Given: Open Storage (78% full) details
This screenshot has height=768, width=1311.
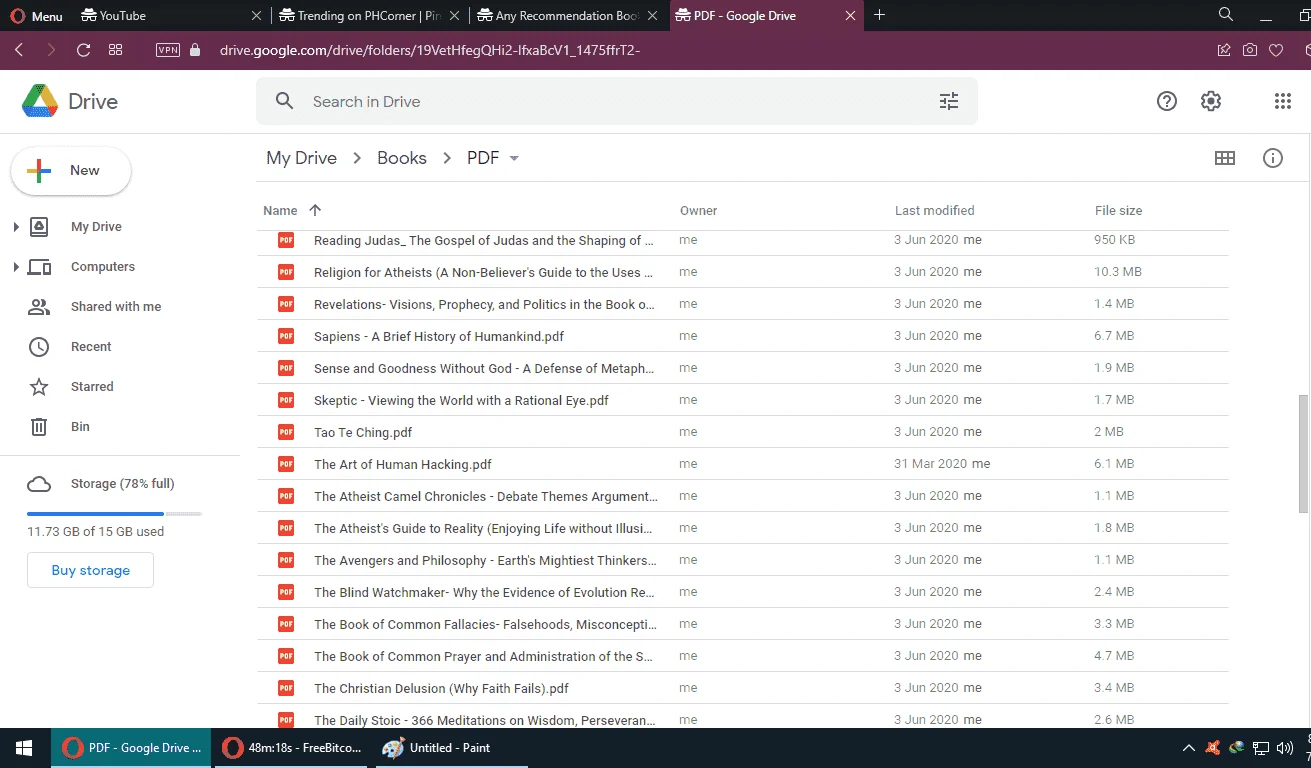Looking at the screenshot, I should click(x=122, y=484).
